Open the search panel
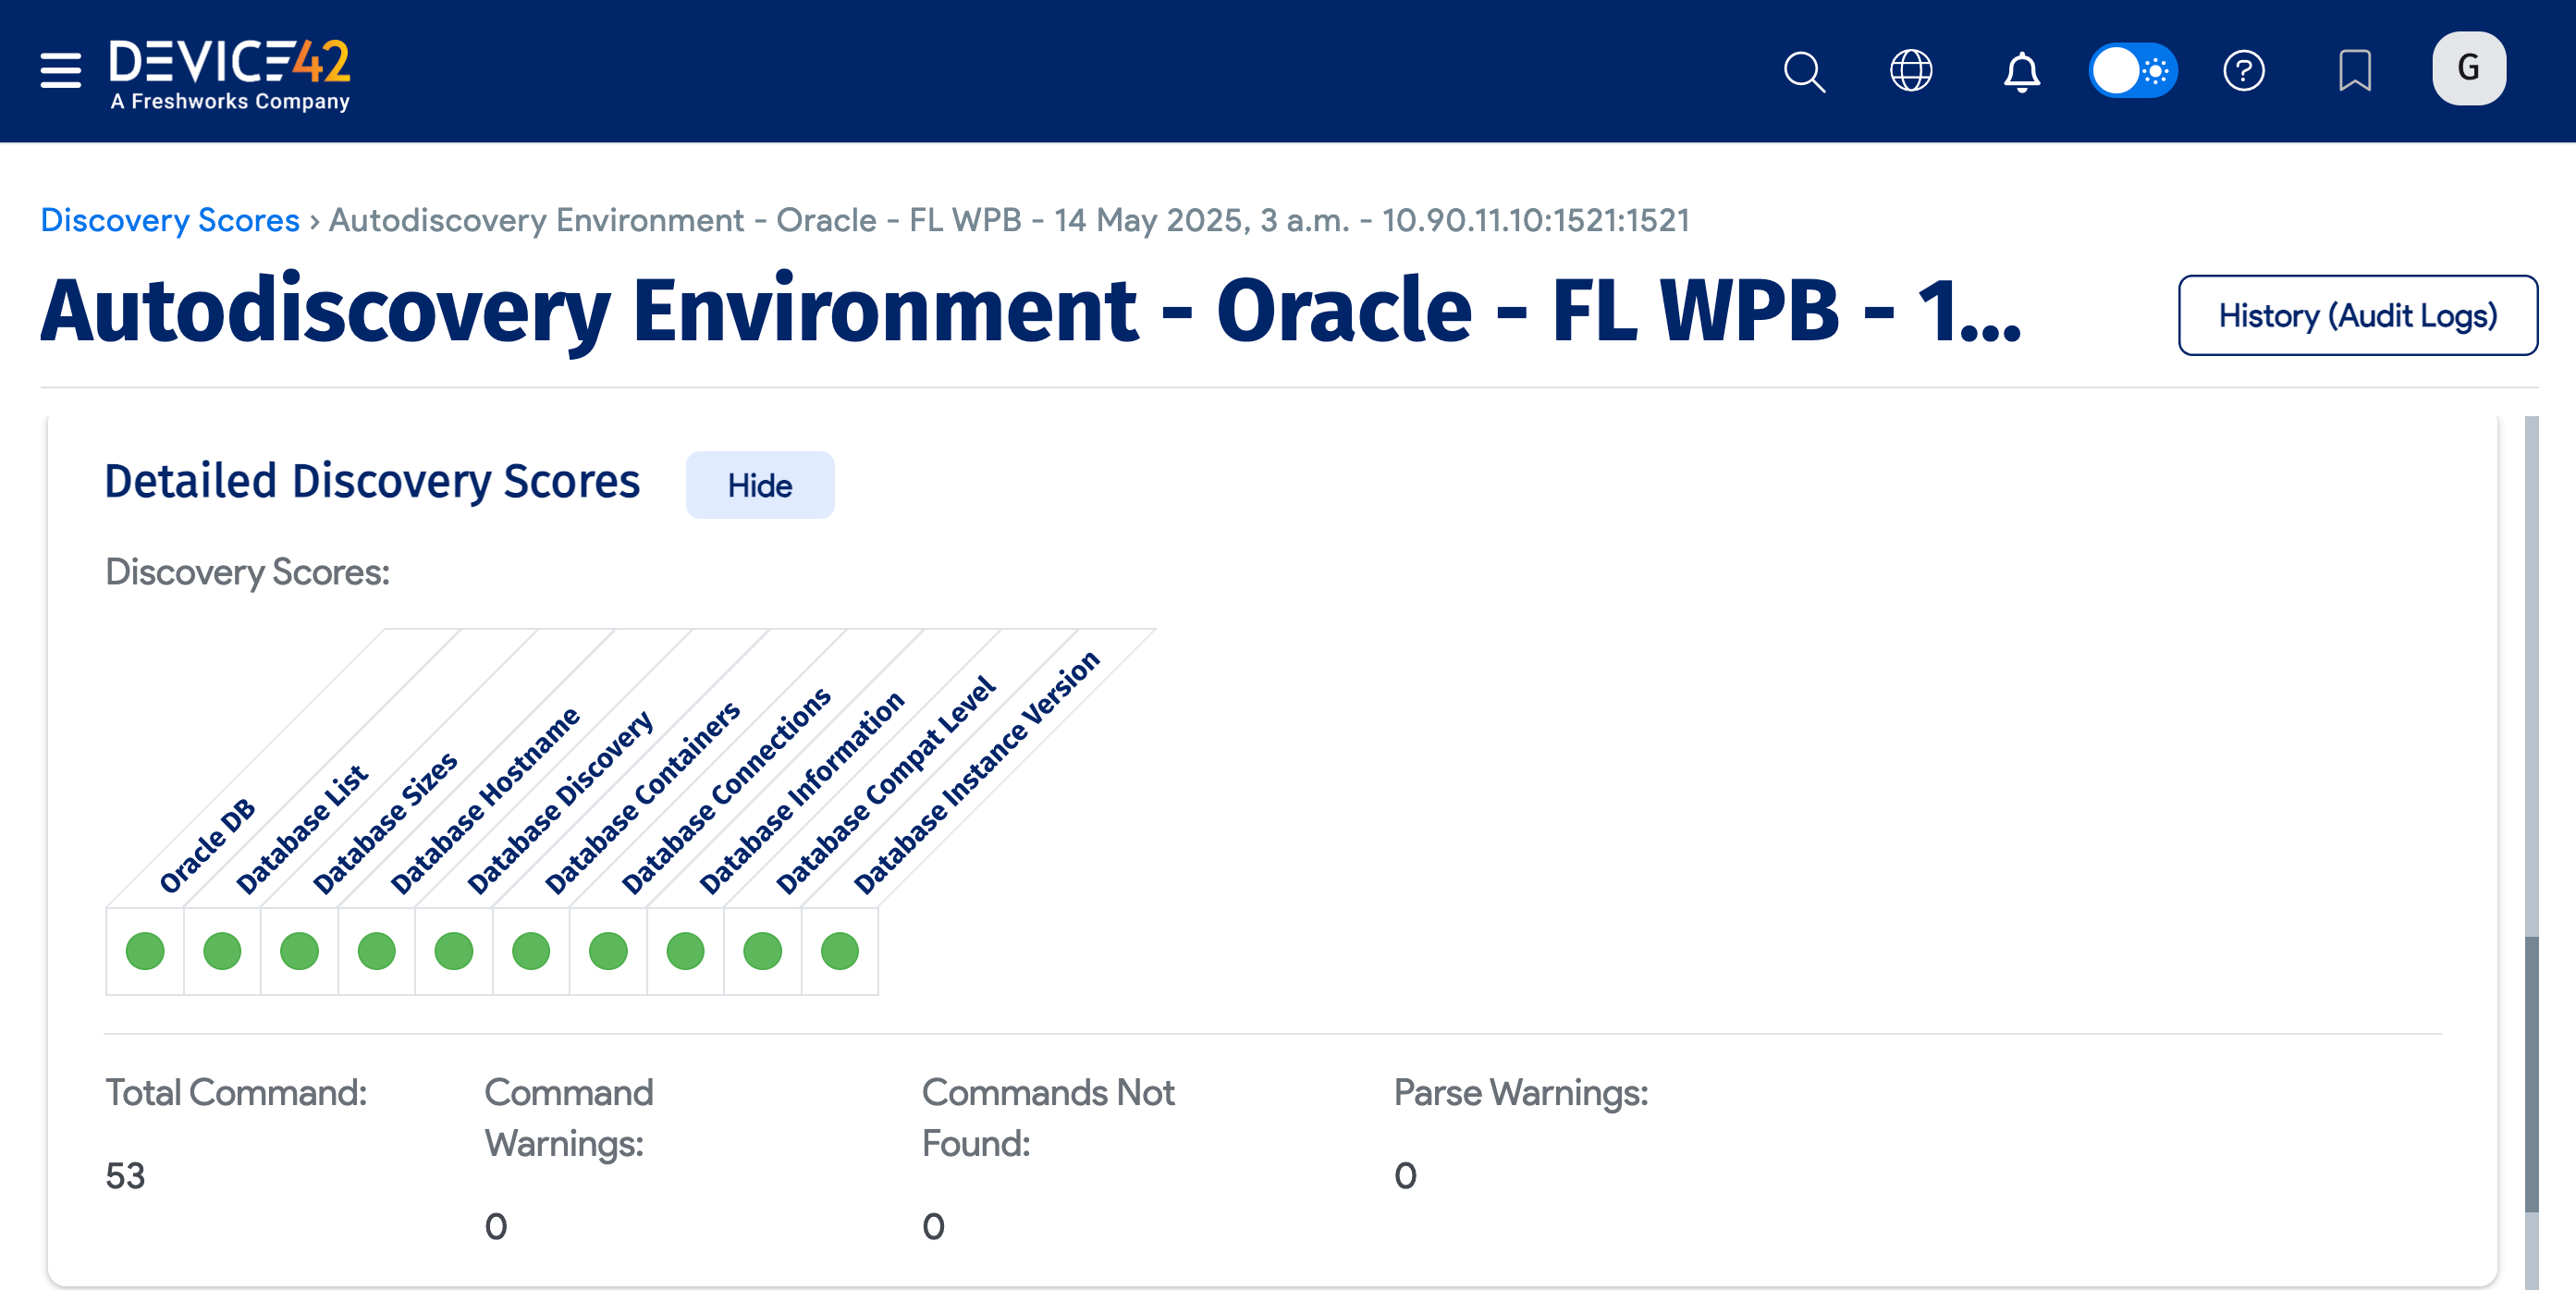The height and width of the screenshot is (1315, 2576). (1804, 70)
